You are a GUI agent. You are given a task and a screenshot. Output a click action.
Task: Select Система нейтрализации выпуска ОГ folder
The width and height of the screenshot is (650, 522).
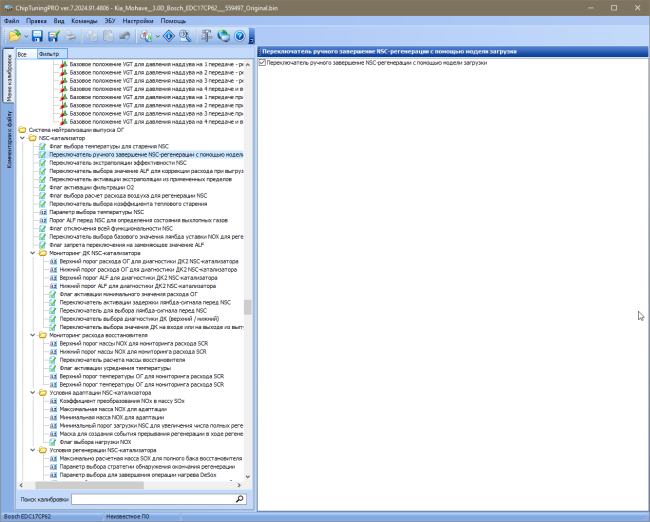pos(77,130)
